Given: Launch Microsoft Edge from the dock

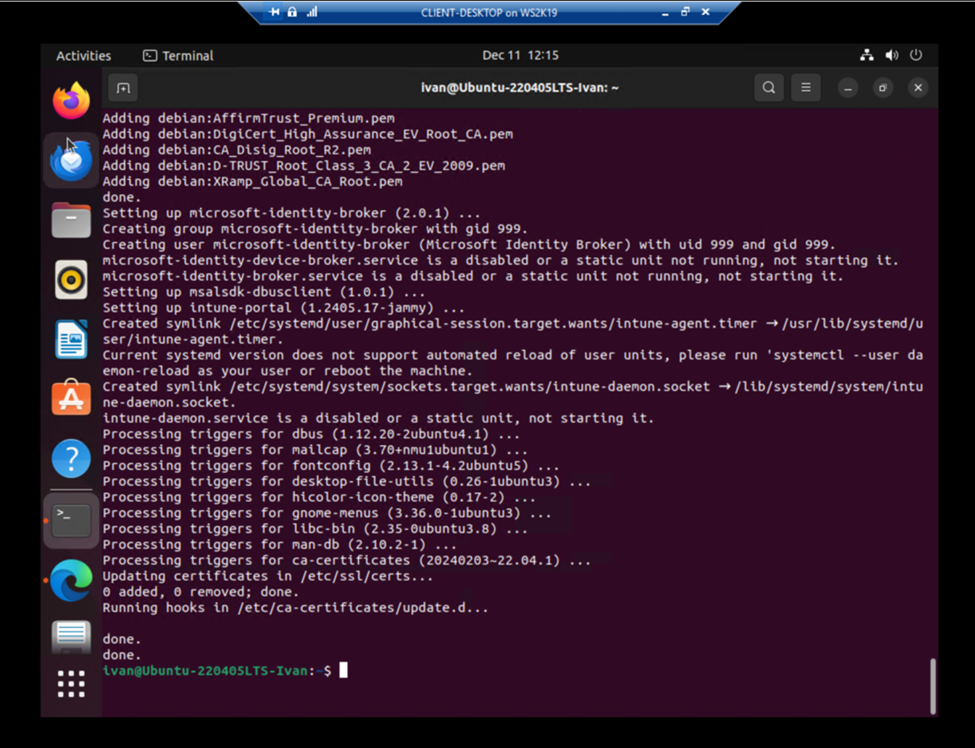Looking at the screenshot, I should pyautogui.click(x=71, y=581).
